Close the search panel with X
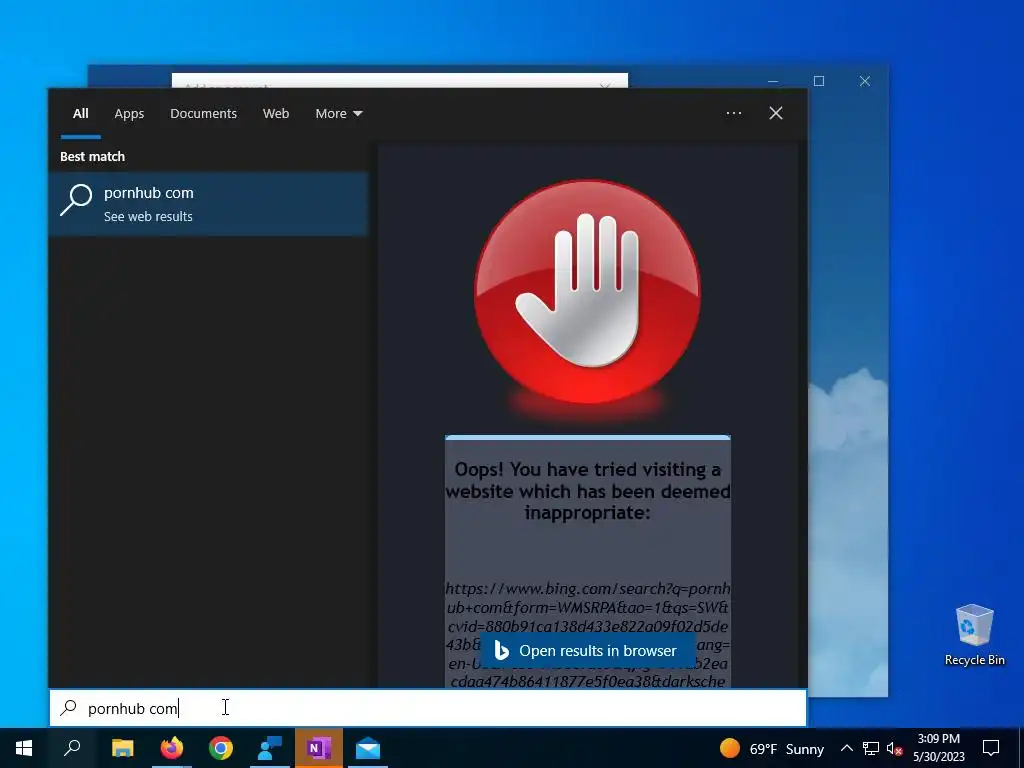Viewport: 1024px width, 768px height. (775, 113)
